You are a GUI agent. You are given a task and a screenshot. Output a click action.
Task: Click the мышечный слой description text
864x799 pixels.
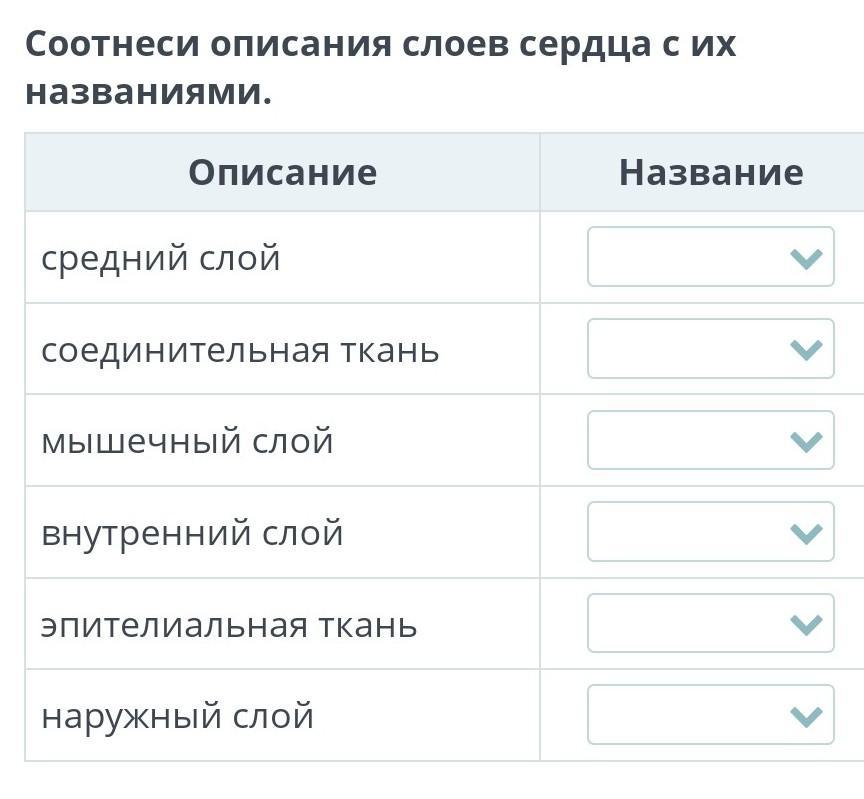(x=187, y=441)
